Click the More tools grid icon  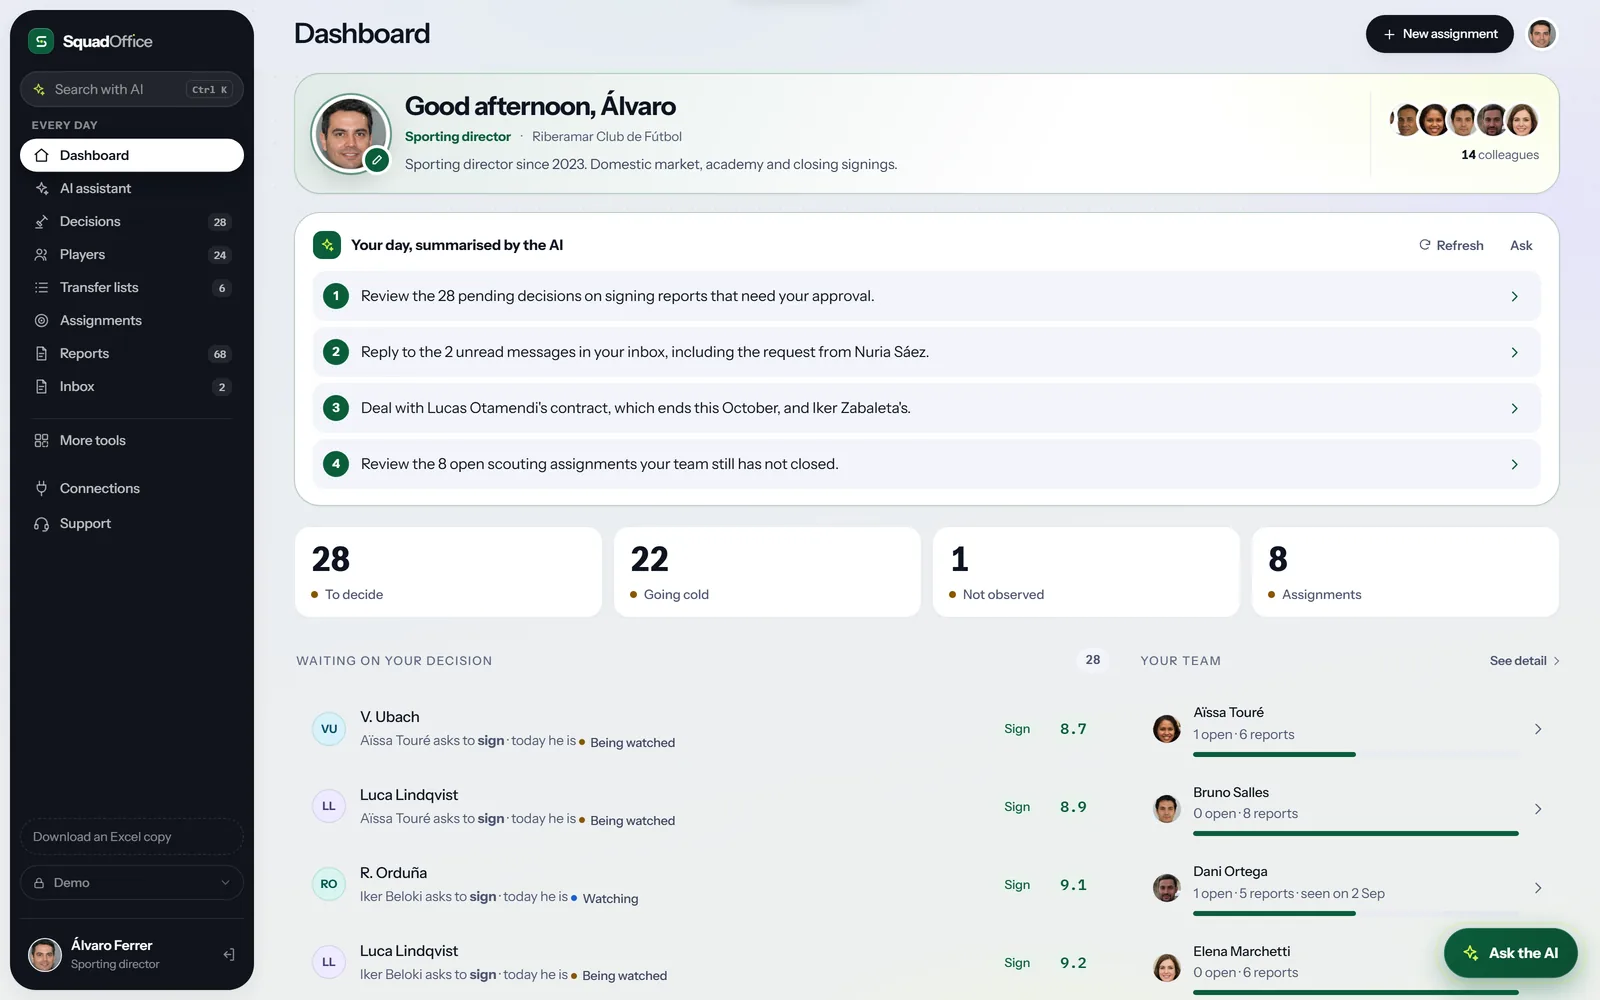(41, 440)
